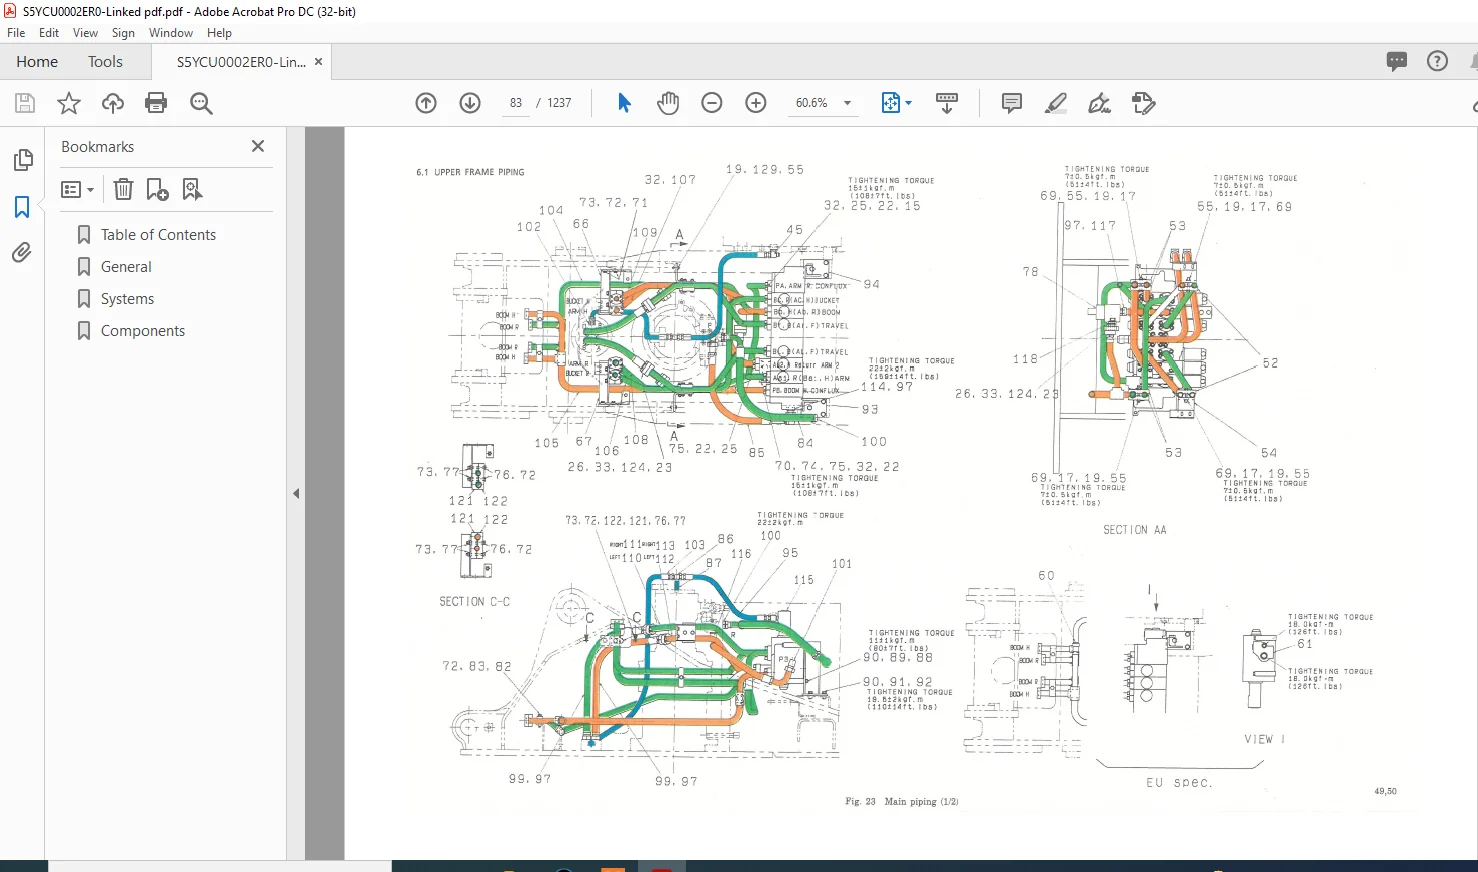Go to next page arrow
Image resolution: width=1478 pixels, height=872 pixels.
point(470,103)
